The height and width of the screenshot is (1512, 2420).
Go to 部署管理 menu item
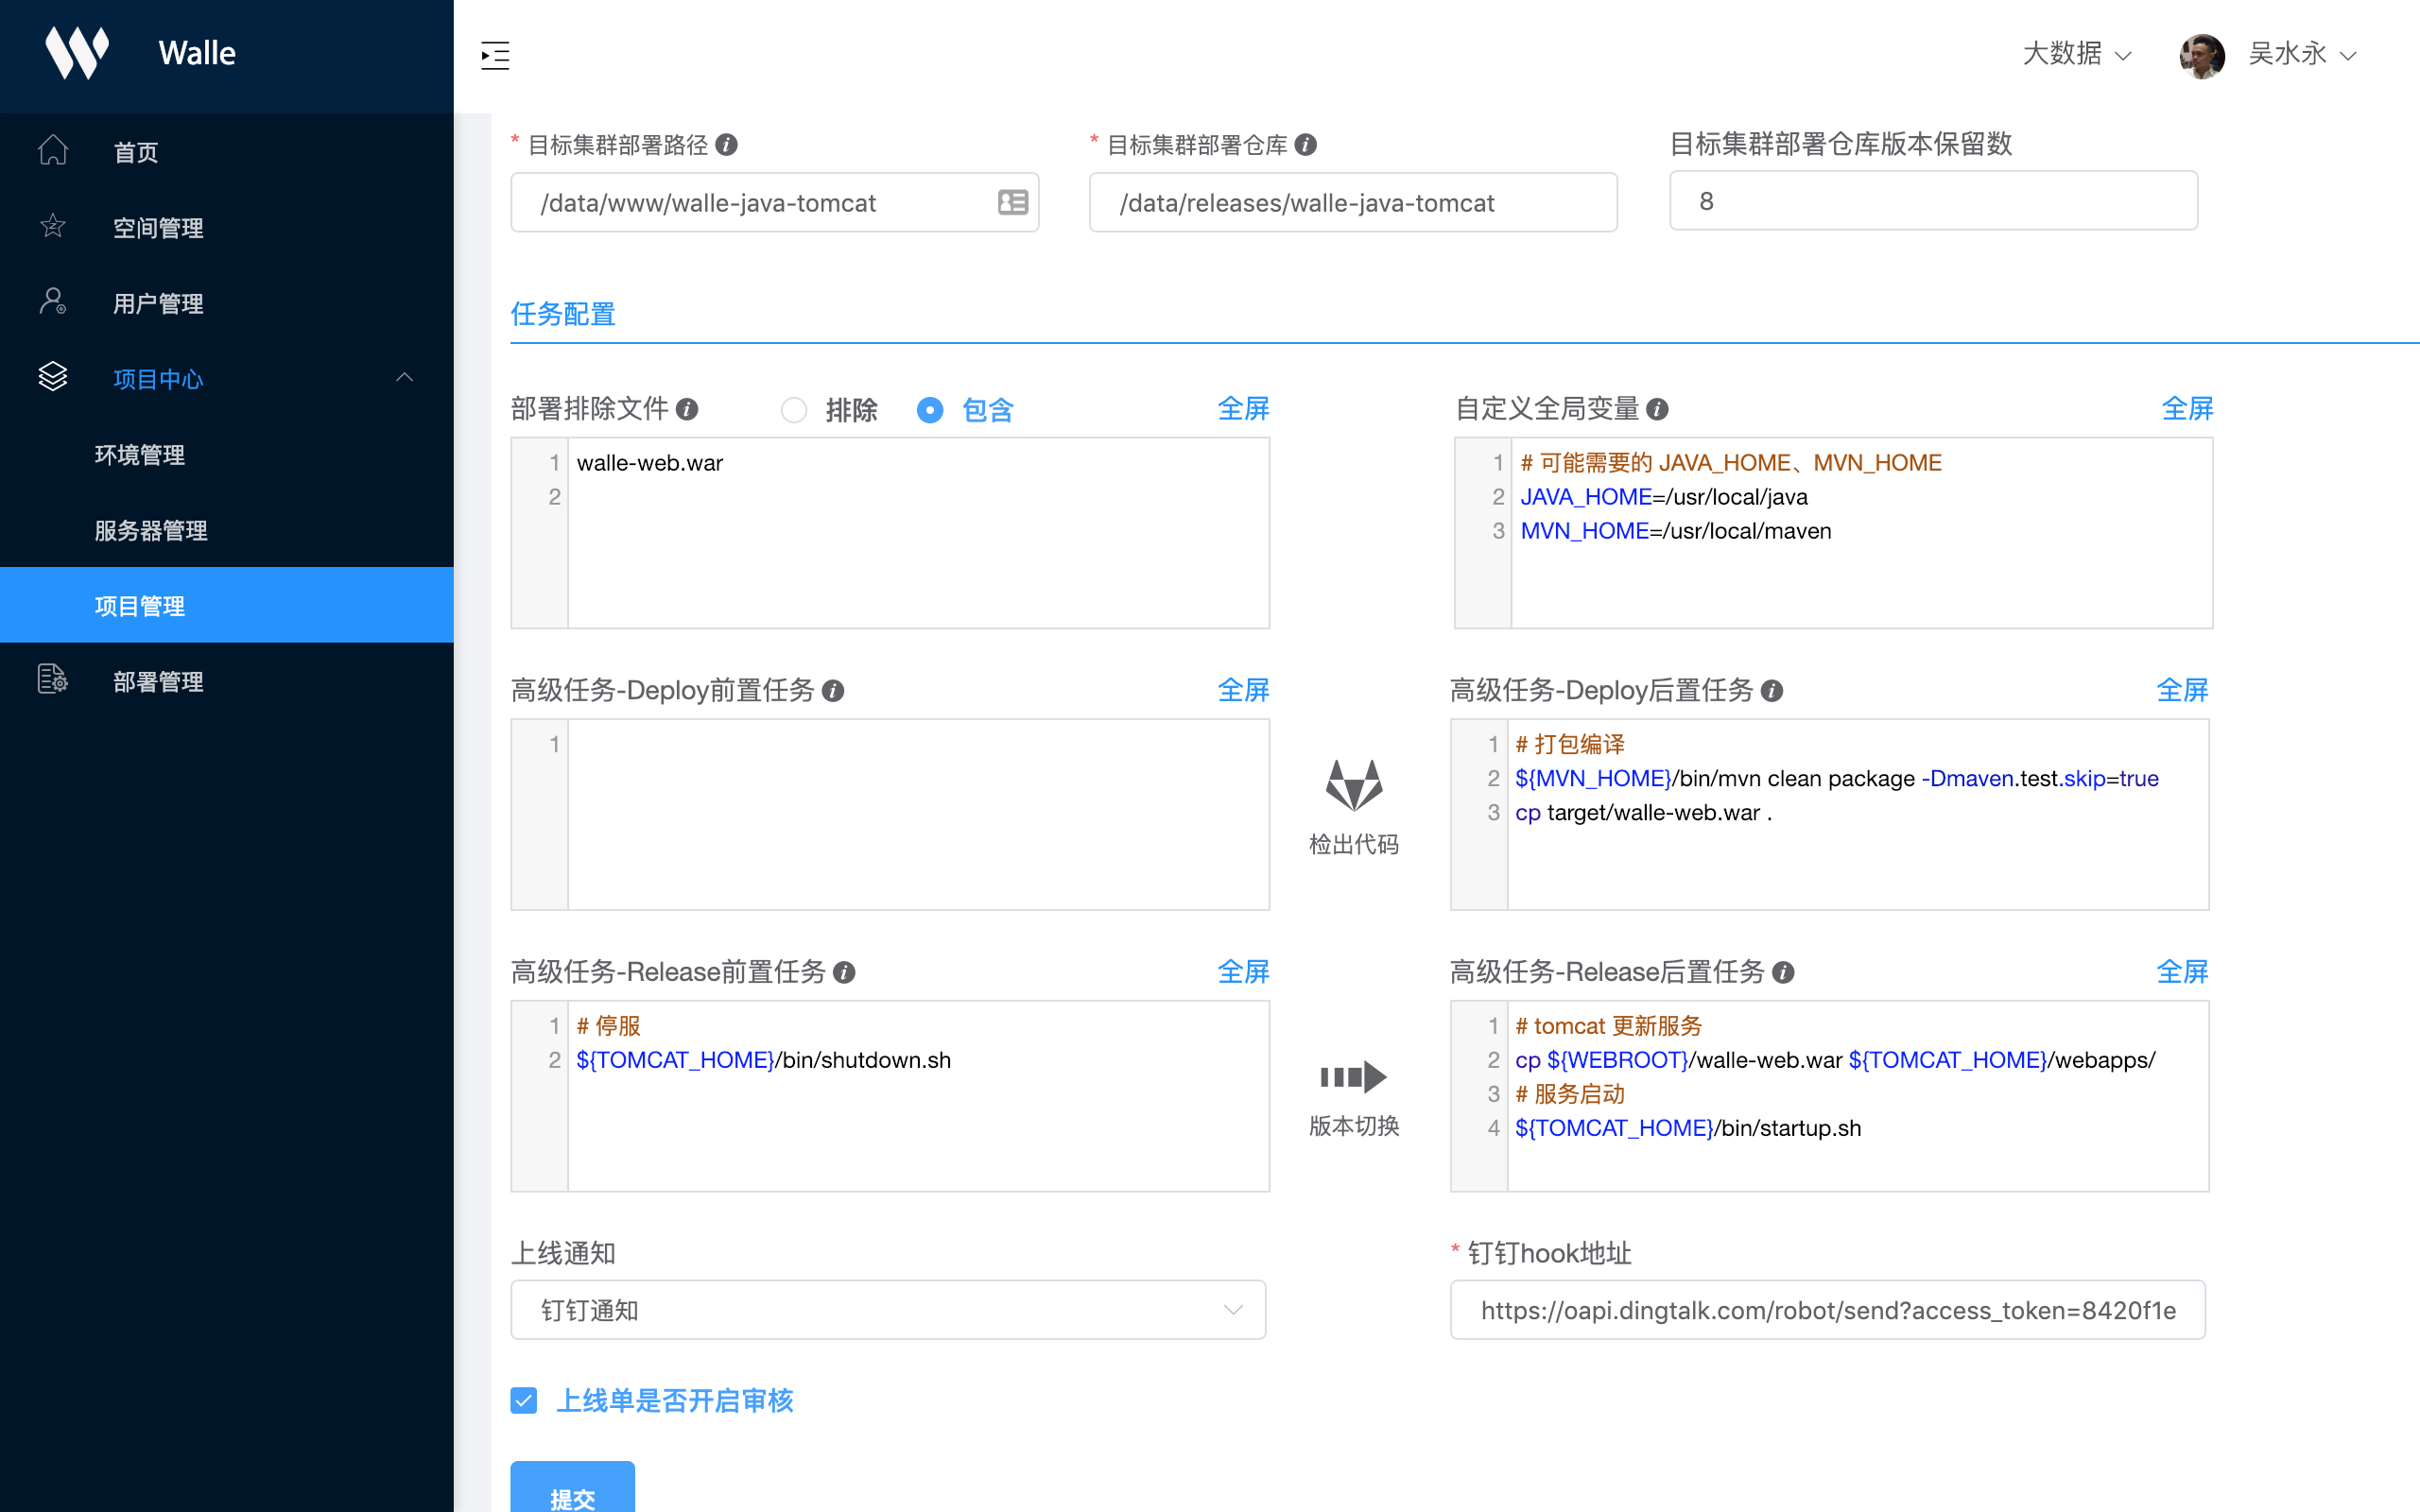[158, 681]
